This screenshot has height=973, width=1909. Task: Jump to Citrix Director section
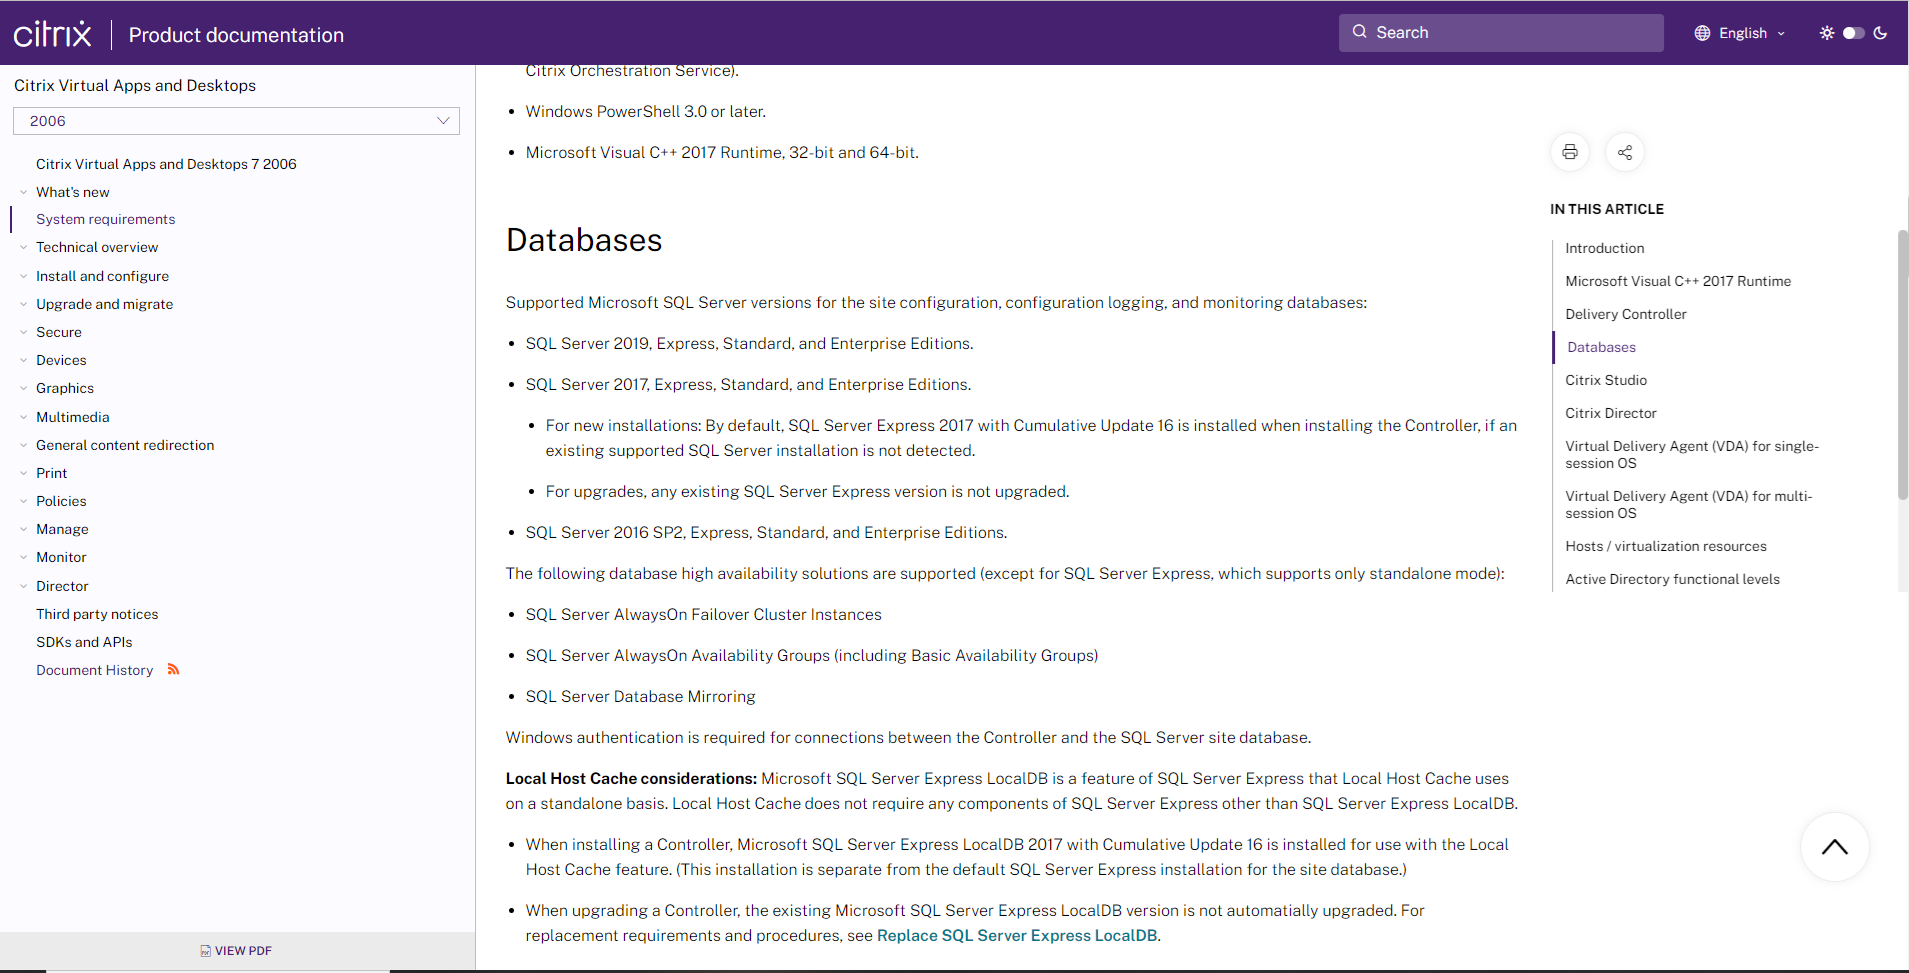pos(1611,413)
